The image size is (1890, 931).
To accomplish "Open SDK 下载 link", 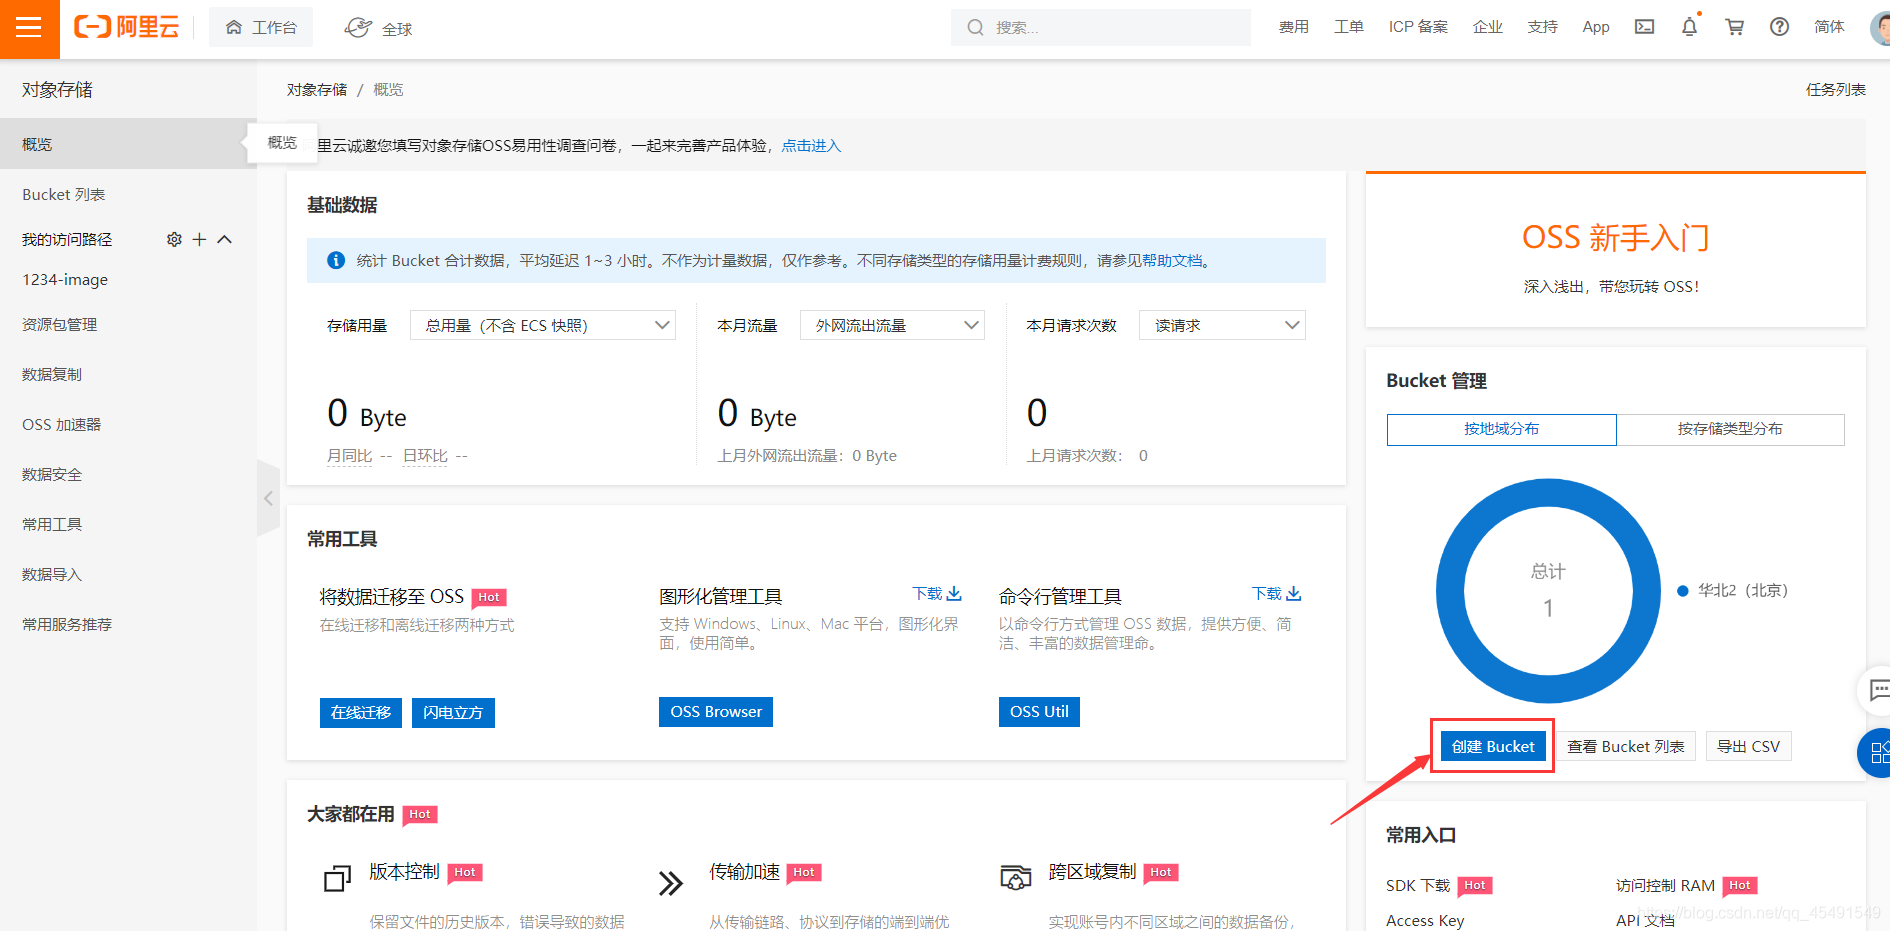I will pyautogui.click(x=1418, y=885).
